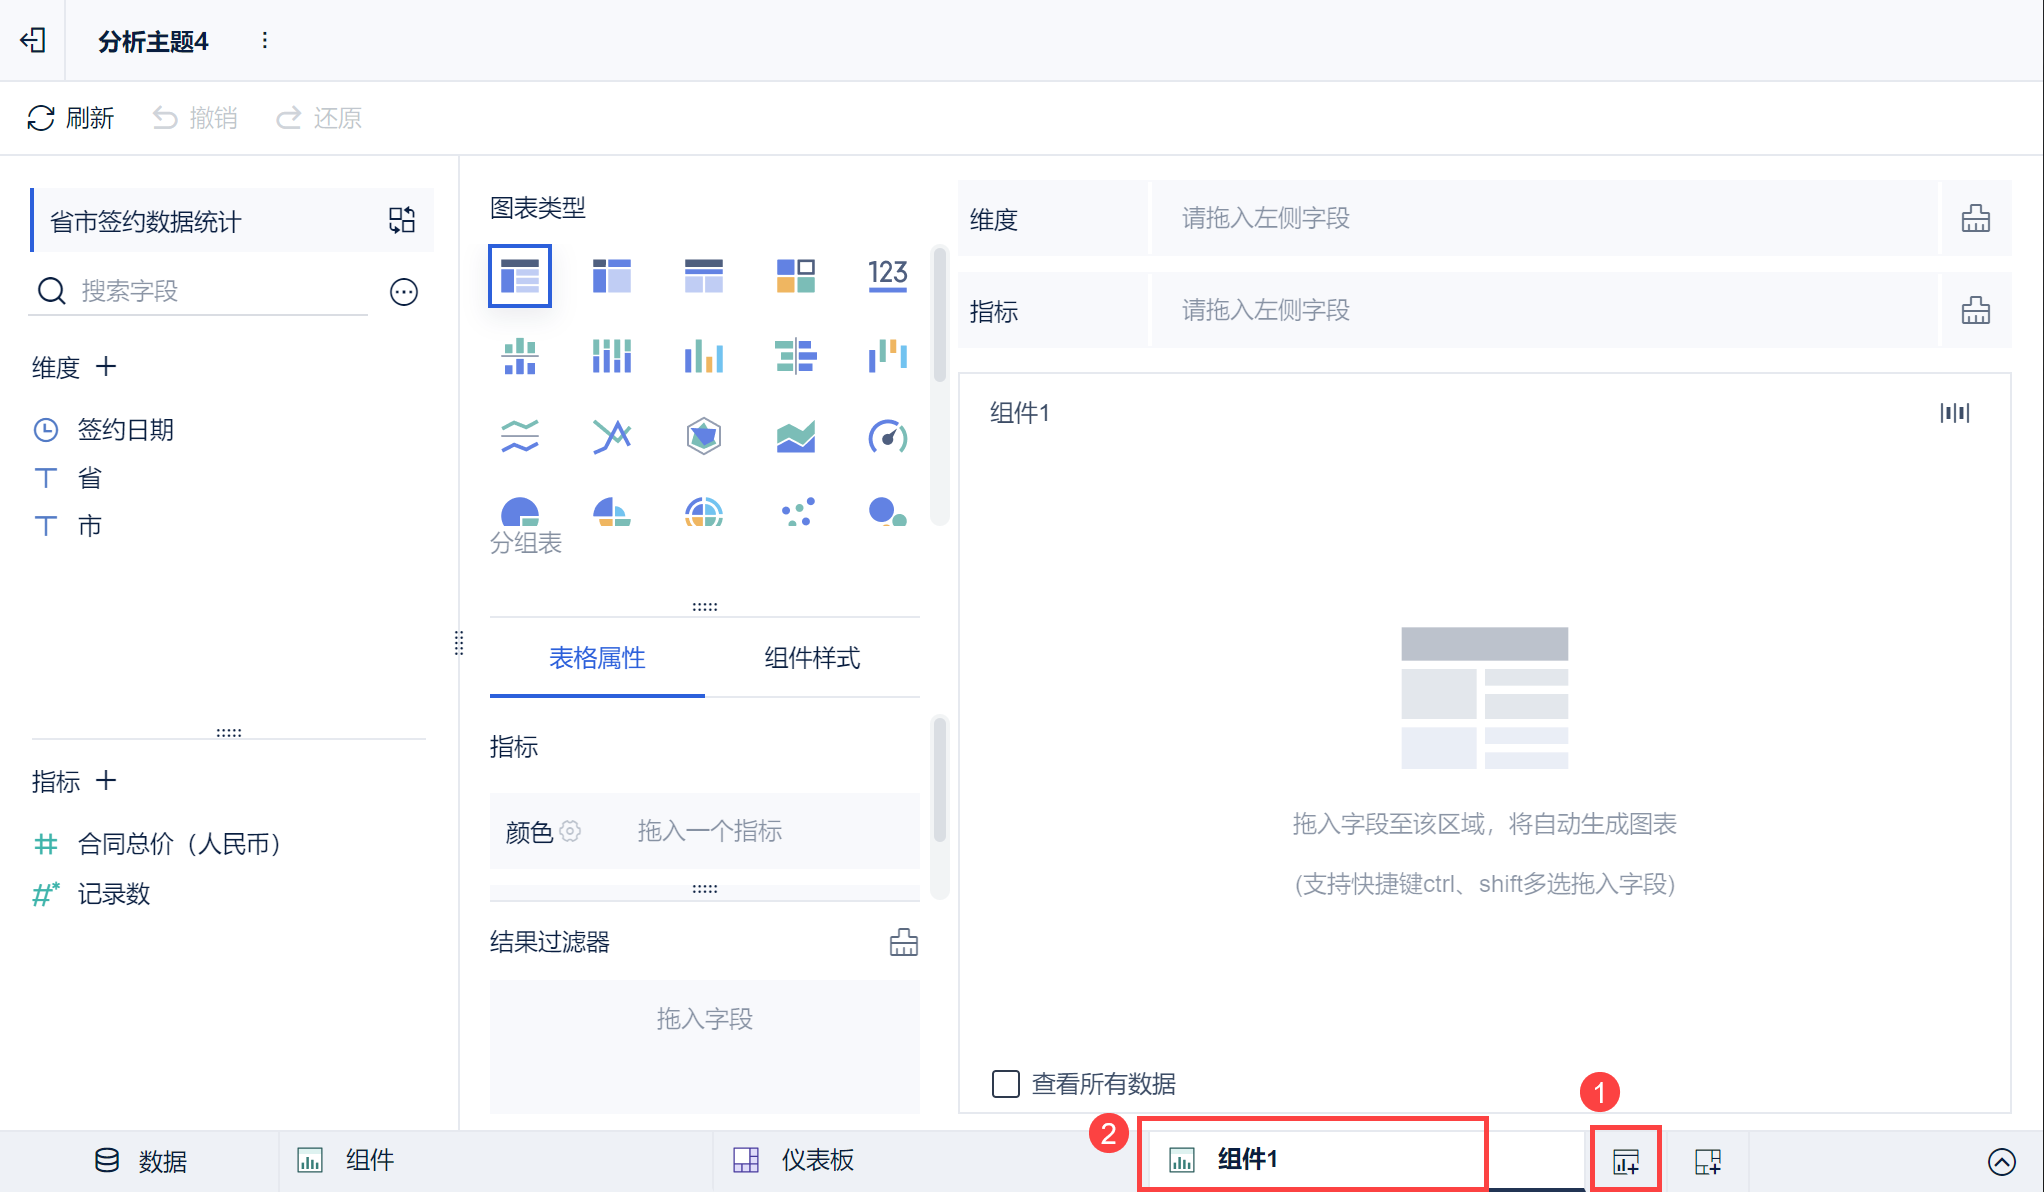This screenshot has height=1192, width=2044.
Task: Enable 查看所有数据 checkbox
Action: pos(1005,1084)
